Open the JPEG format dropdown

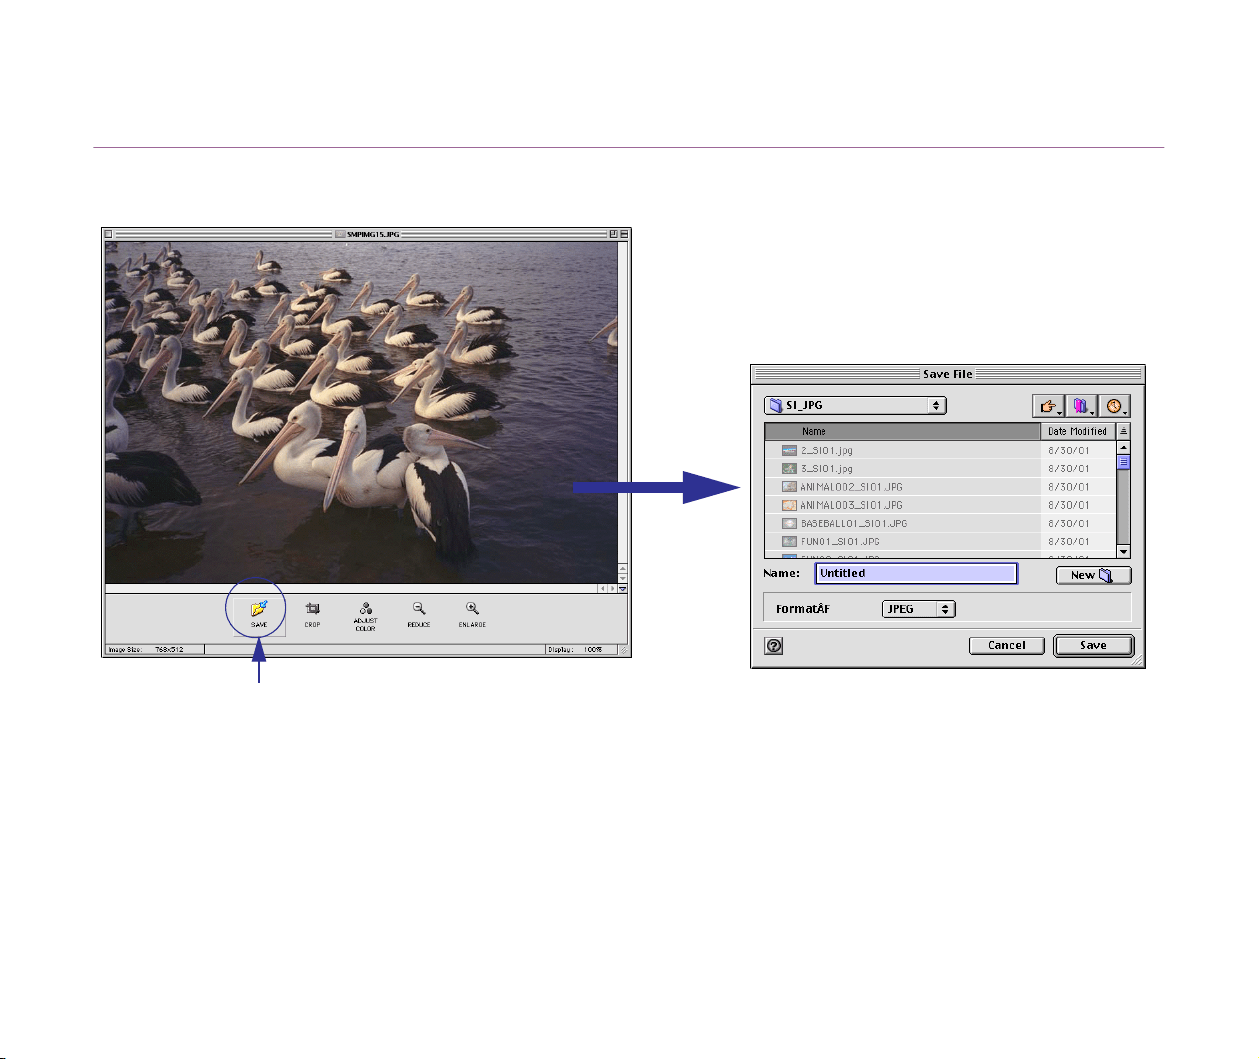(x=919, y=608)
